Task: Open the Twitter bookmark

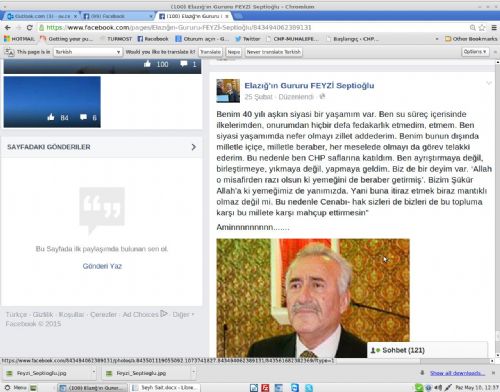Action: pyautogui.click(x=247, y=39)
